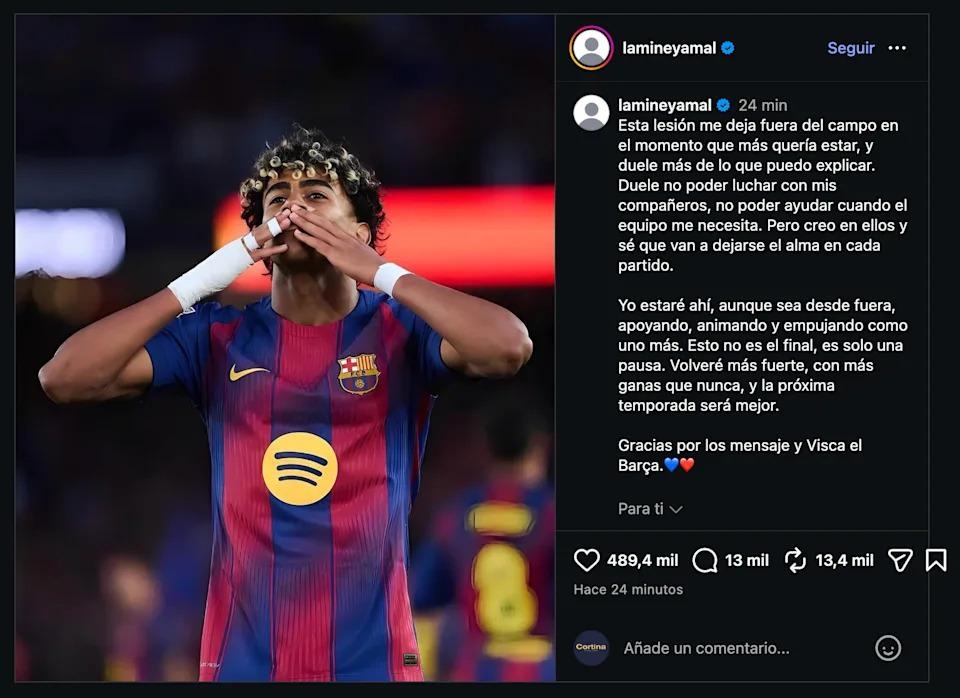Viewport: 960px width, 698px height.
Task: Follow the account with 'Seguir'
Action: [x=851, y=48]
